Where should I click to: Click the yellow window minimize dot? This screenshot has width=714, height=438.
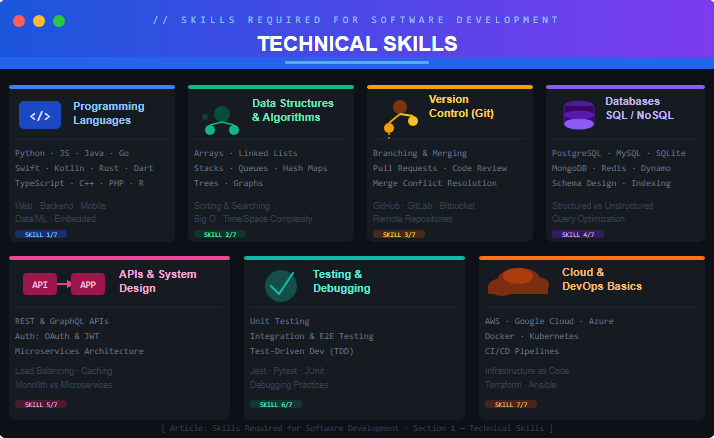[39, 21]
